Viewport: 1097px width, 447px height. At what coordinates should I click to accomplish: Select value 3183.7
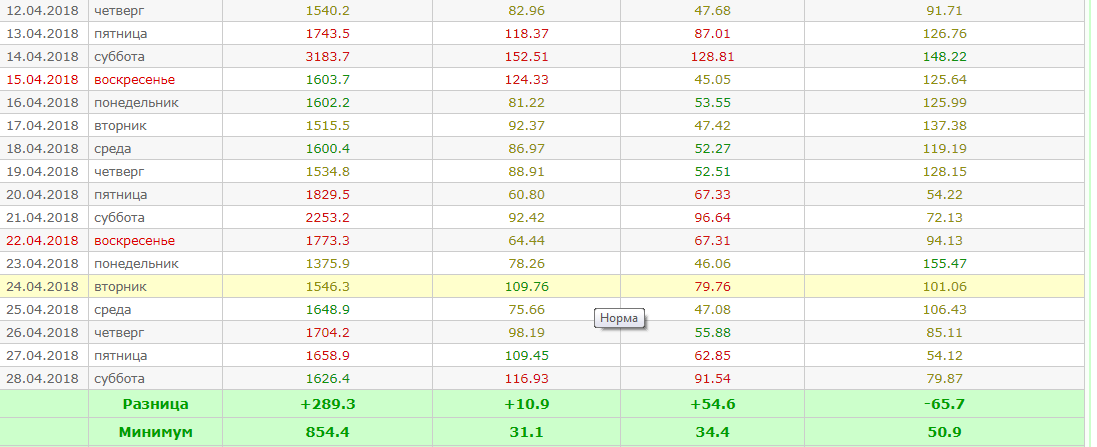coord(328,57)
